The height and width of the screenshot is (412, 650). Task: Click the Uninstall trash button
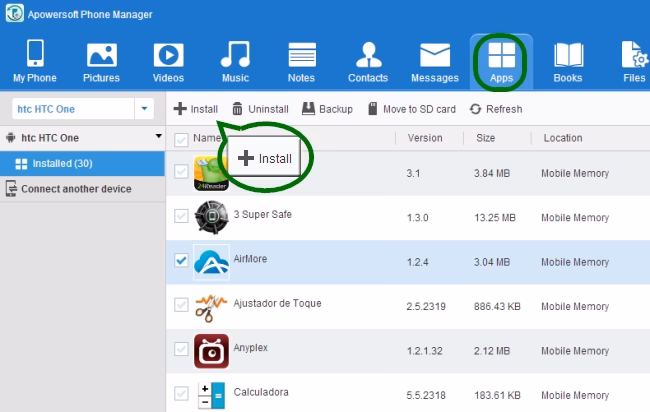click(x=260, y=109)
